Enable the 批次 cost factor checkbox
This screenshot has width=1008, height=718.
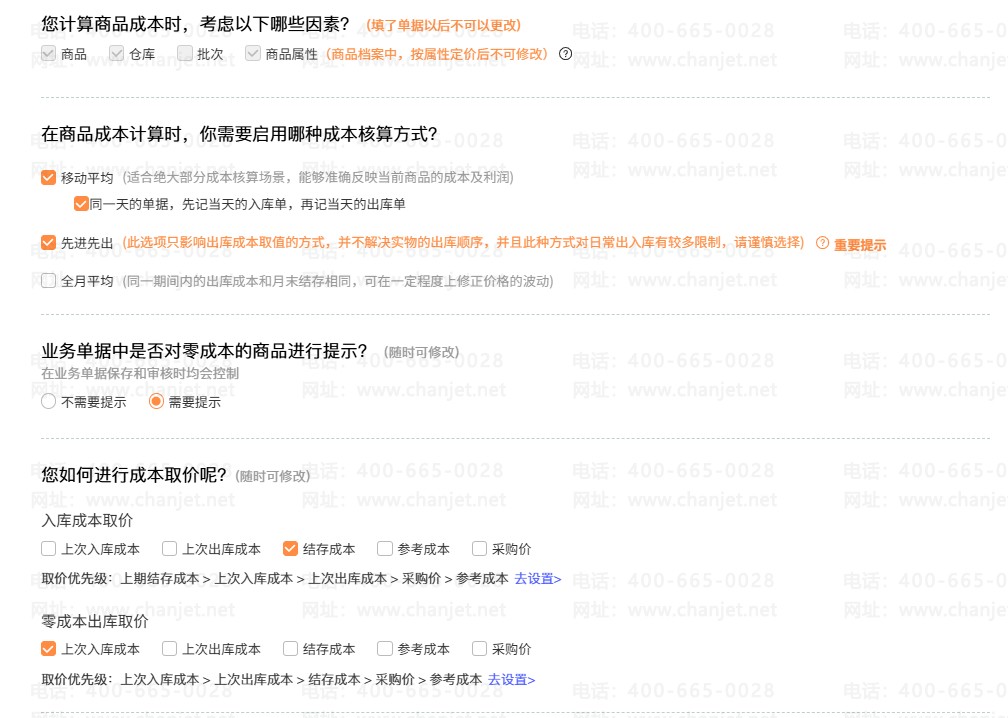click(x=184, y=53)
